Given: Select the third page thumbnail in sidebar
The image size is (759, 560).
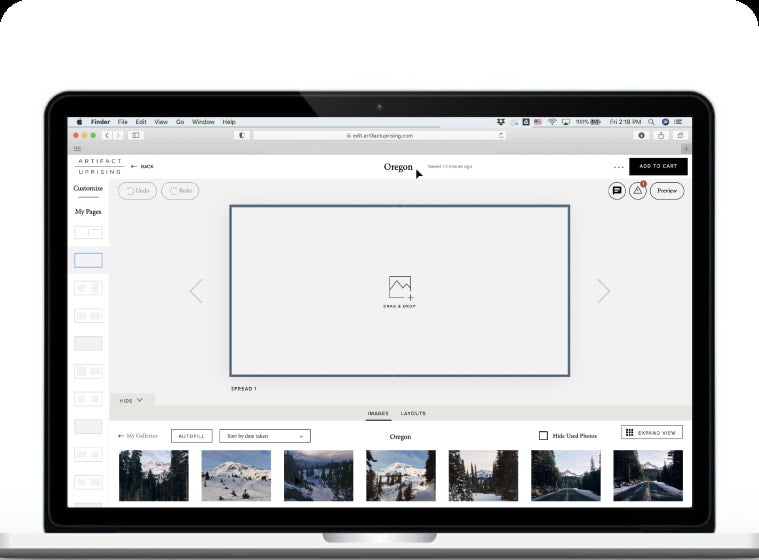Looking at the screenshot, I should [x=88, y=288].
